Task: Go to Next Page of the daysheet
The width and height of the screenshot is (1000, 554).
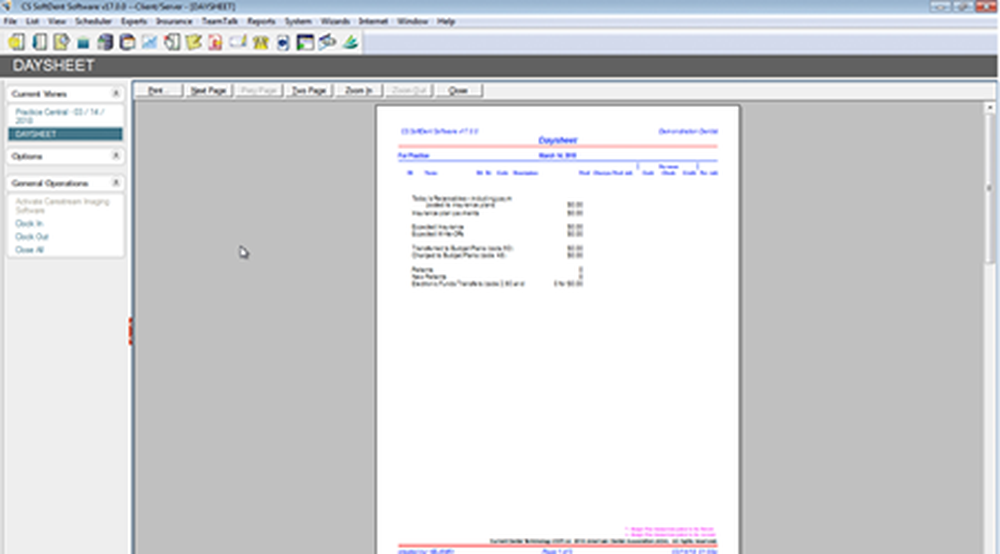Action: pyautogui.click(x=209, y=91)
